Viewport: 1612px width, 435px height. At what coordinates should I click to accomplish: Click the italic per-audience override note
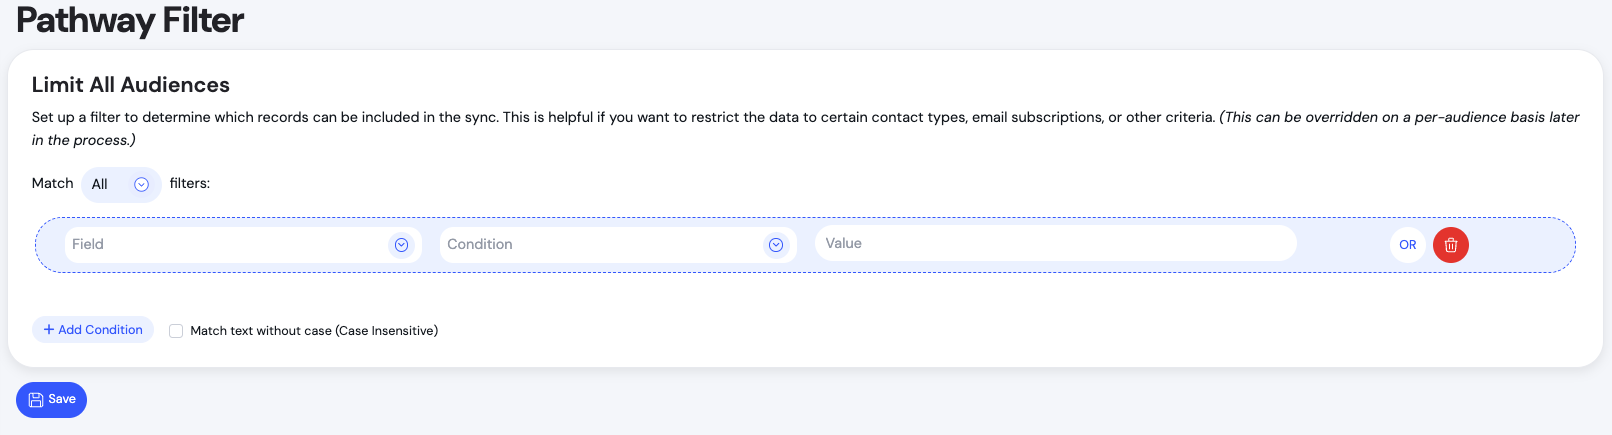pos(1400,118)
